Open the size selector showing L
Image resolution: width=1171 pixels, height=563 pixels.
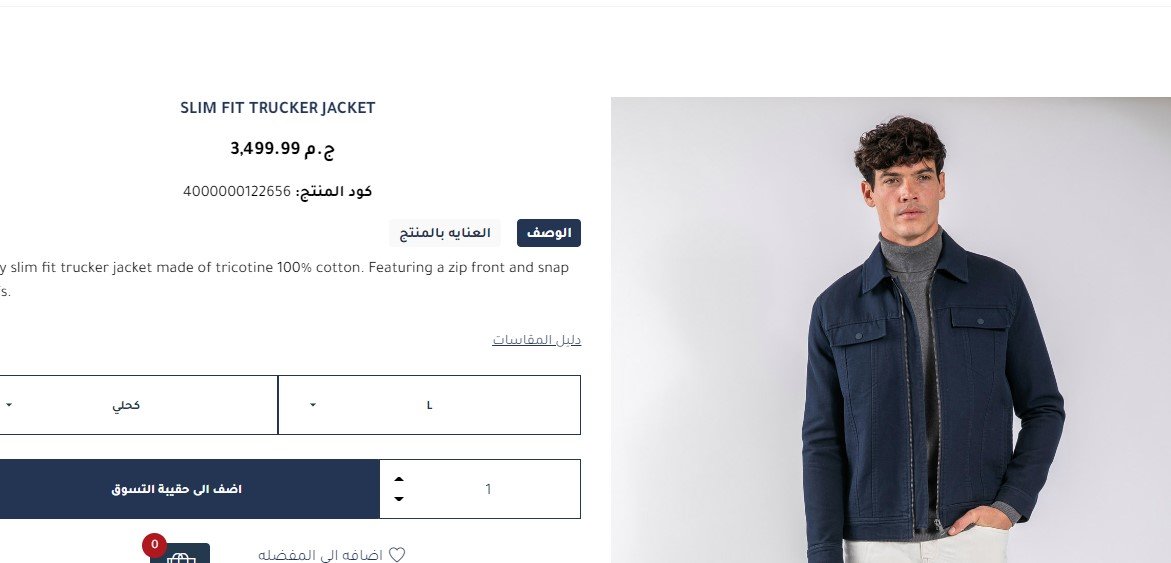pos(429,405)
